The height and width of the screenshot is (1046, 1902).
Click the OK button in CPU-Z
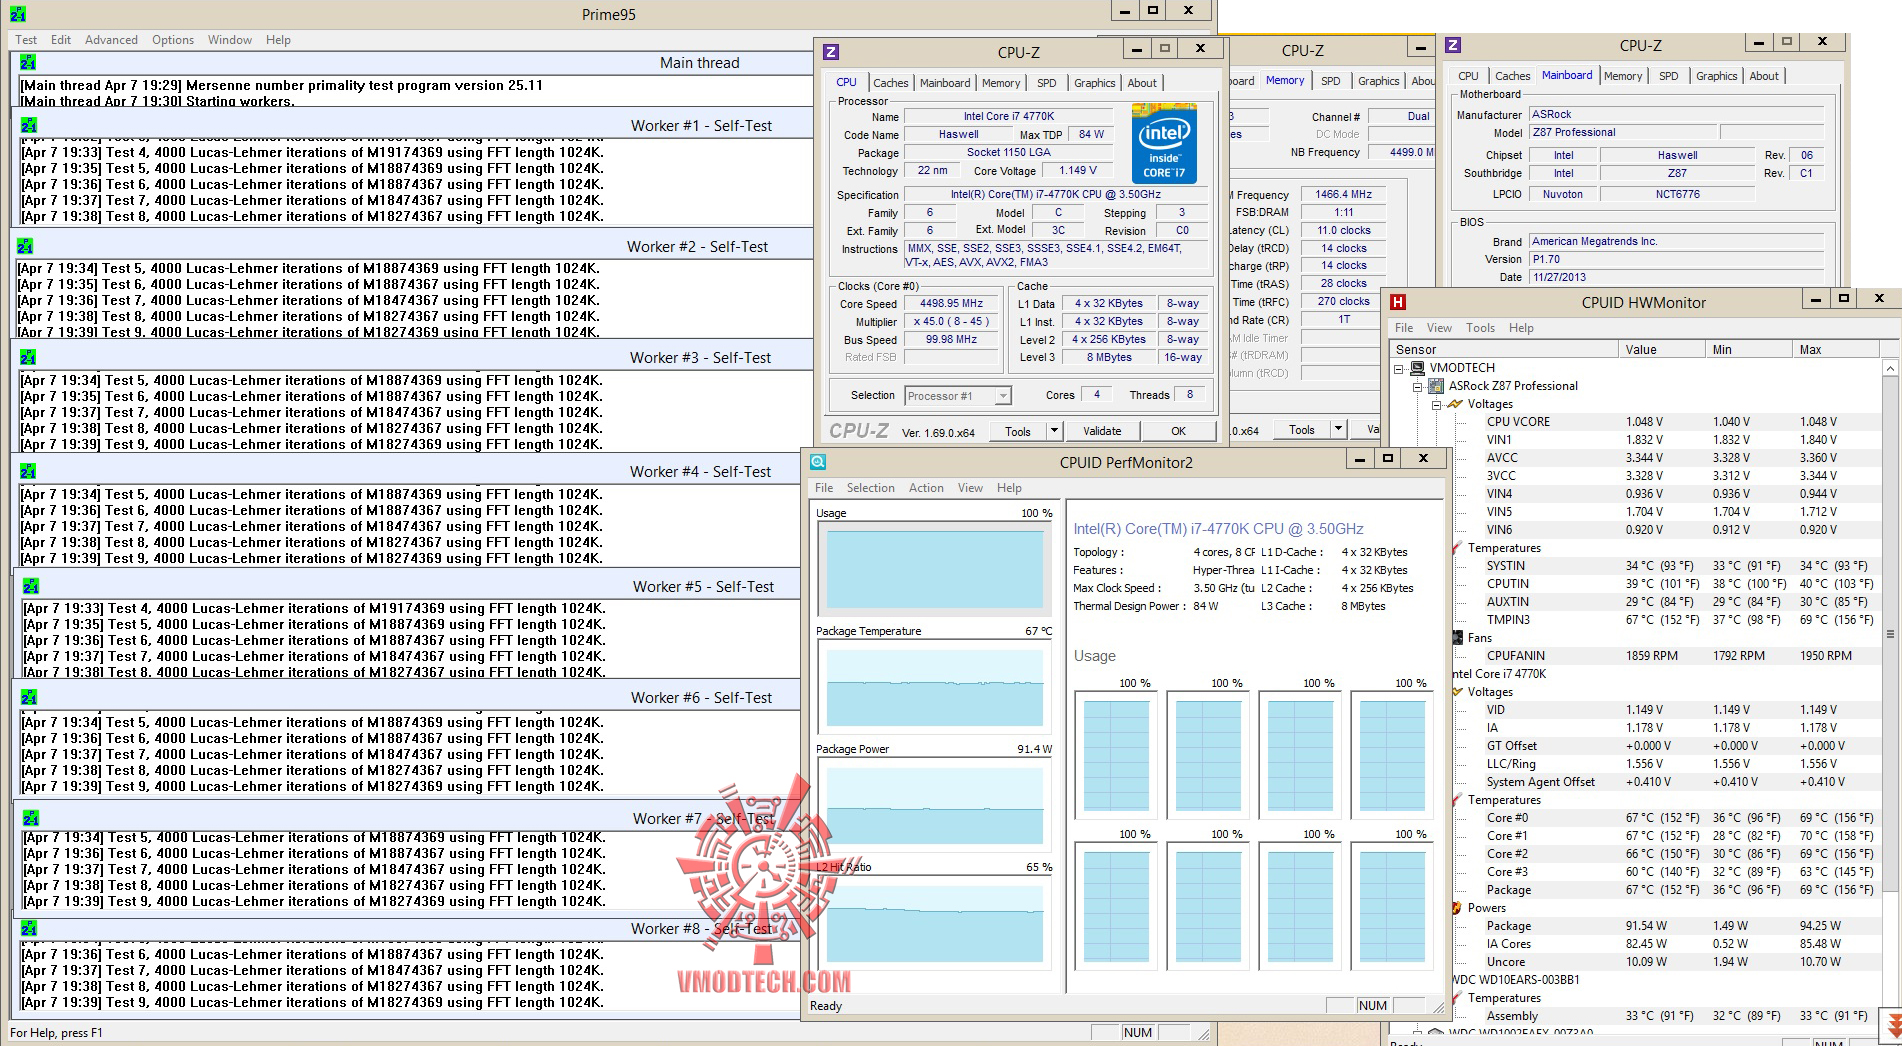coord(1179,431)
